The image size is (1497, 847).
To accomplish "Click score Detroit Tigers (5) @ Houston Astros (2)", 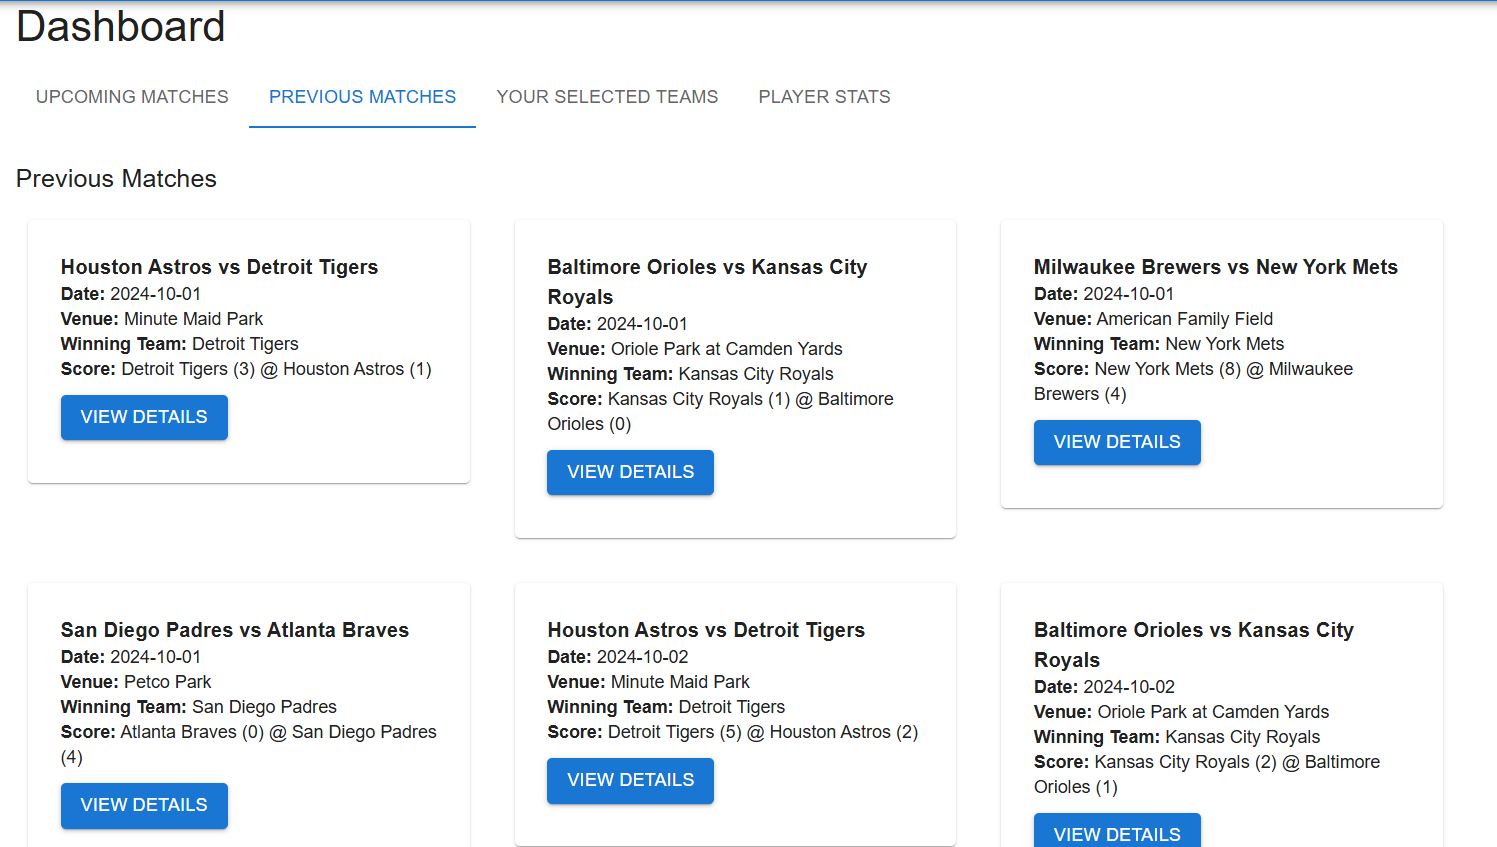I will click(733, 732).
